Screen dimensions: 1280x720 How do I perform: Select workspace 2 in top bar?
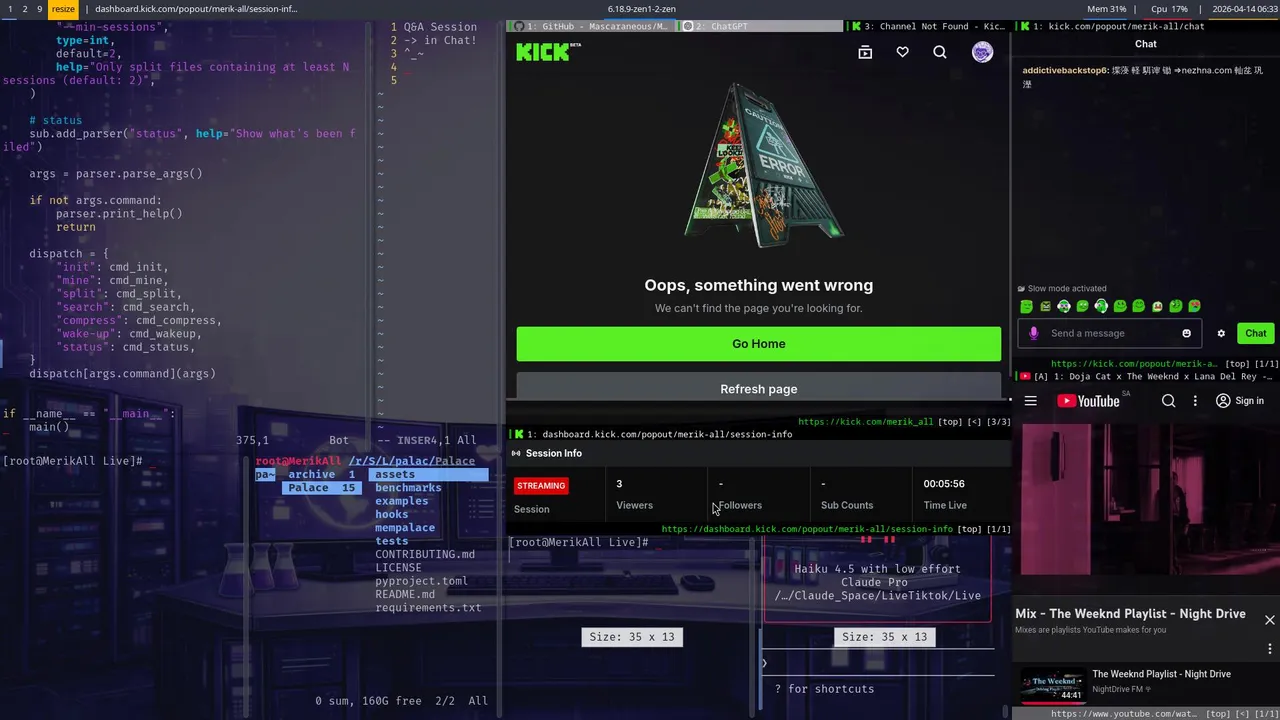pyautogui.click(x=25, y=9)
